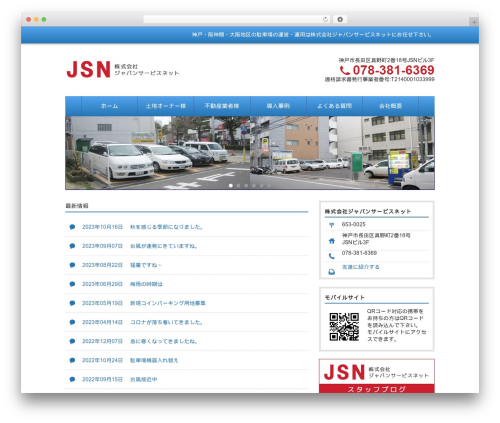Click the browser reload icon
Image resolution: width=500 pixels, height=423 pixels.
(325, 20)
